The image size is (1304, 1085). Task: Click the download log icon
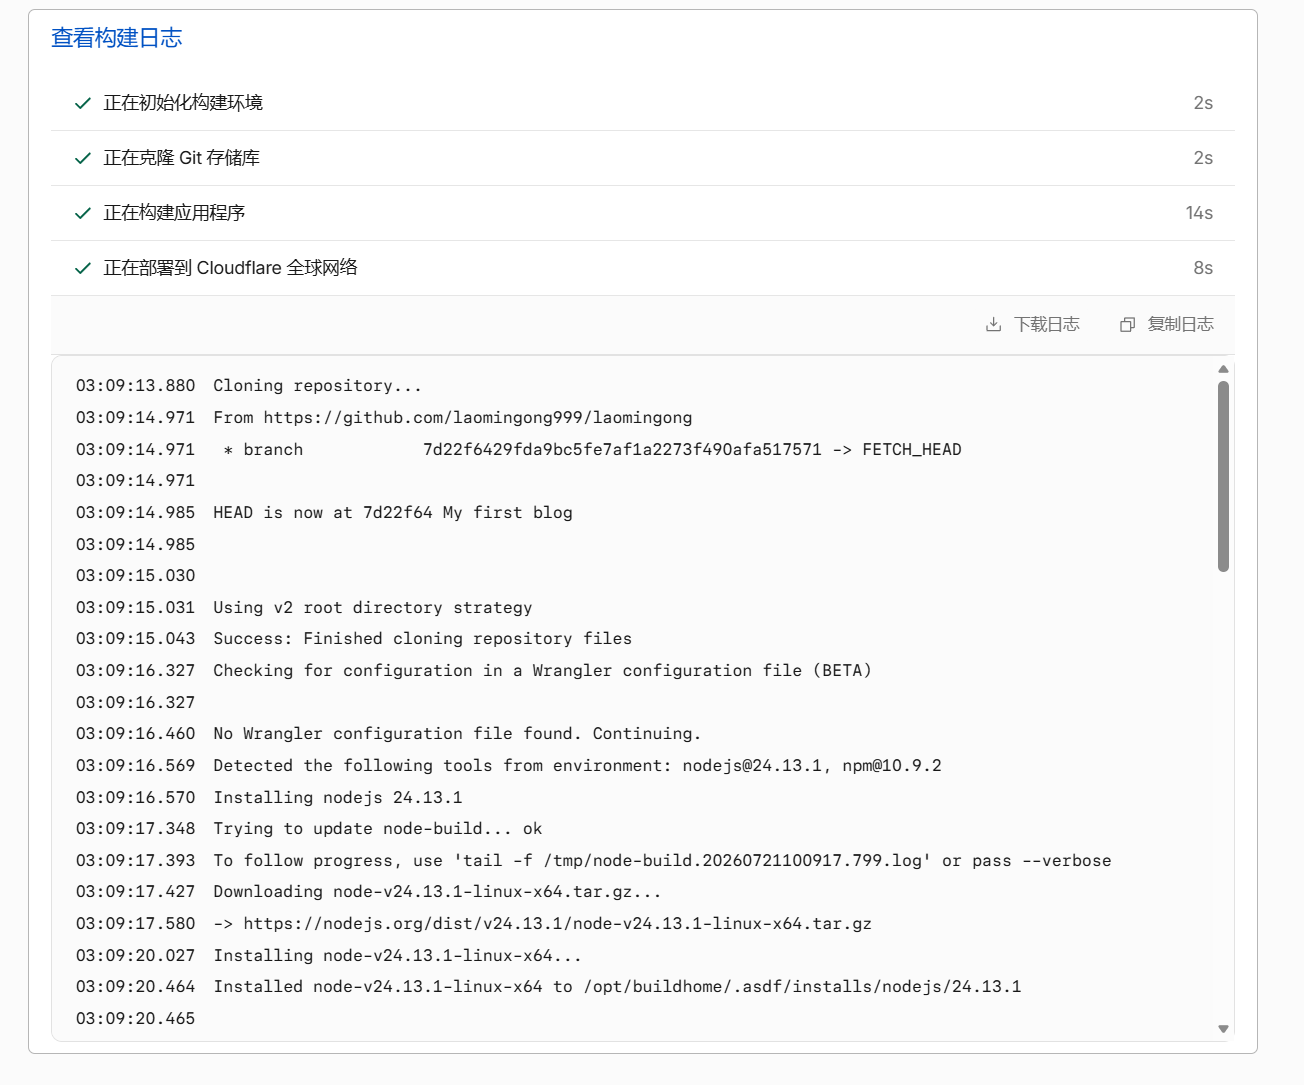click(993, 324)
